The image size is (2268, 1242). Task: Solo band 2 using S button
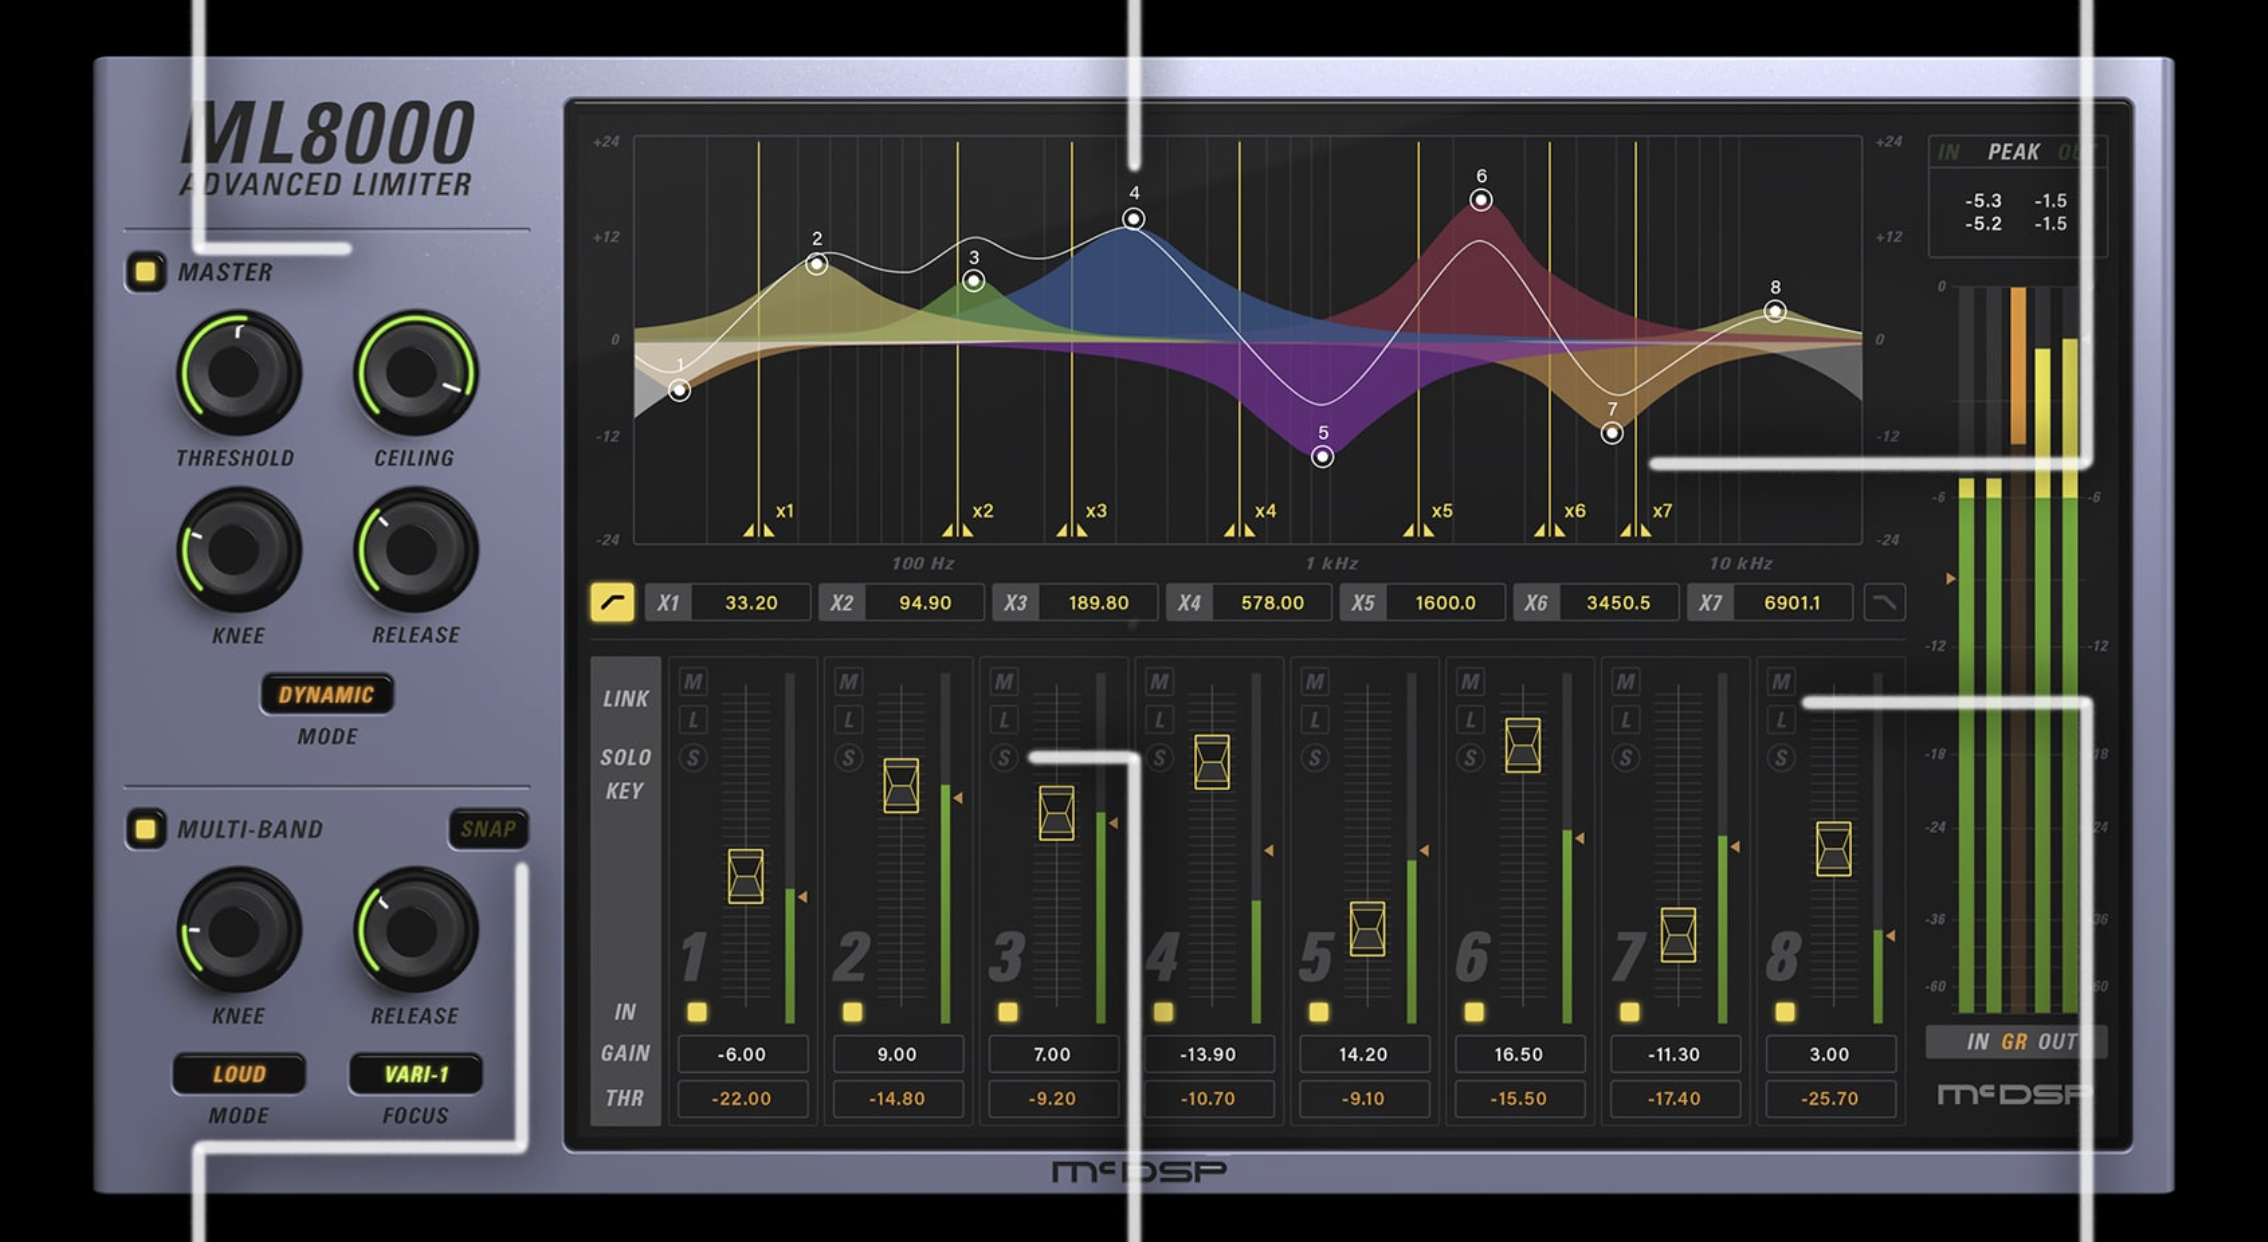coord(848,758)
